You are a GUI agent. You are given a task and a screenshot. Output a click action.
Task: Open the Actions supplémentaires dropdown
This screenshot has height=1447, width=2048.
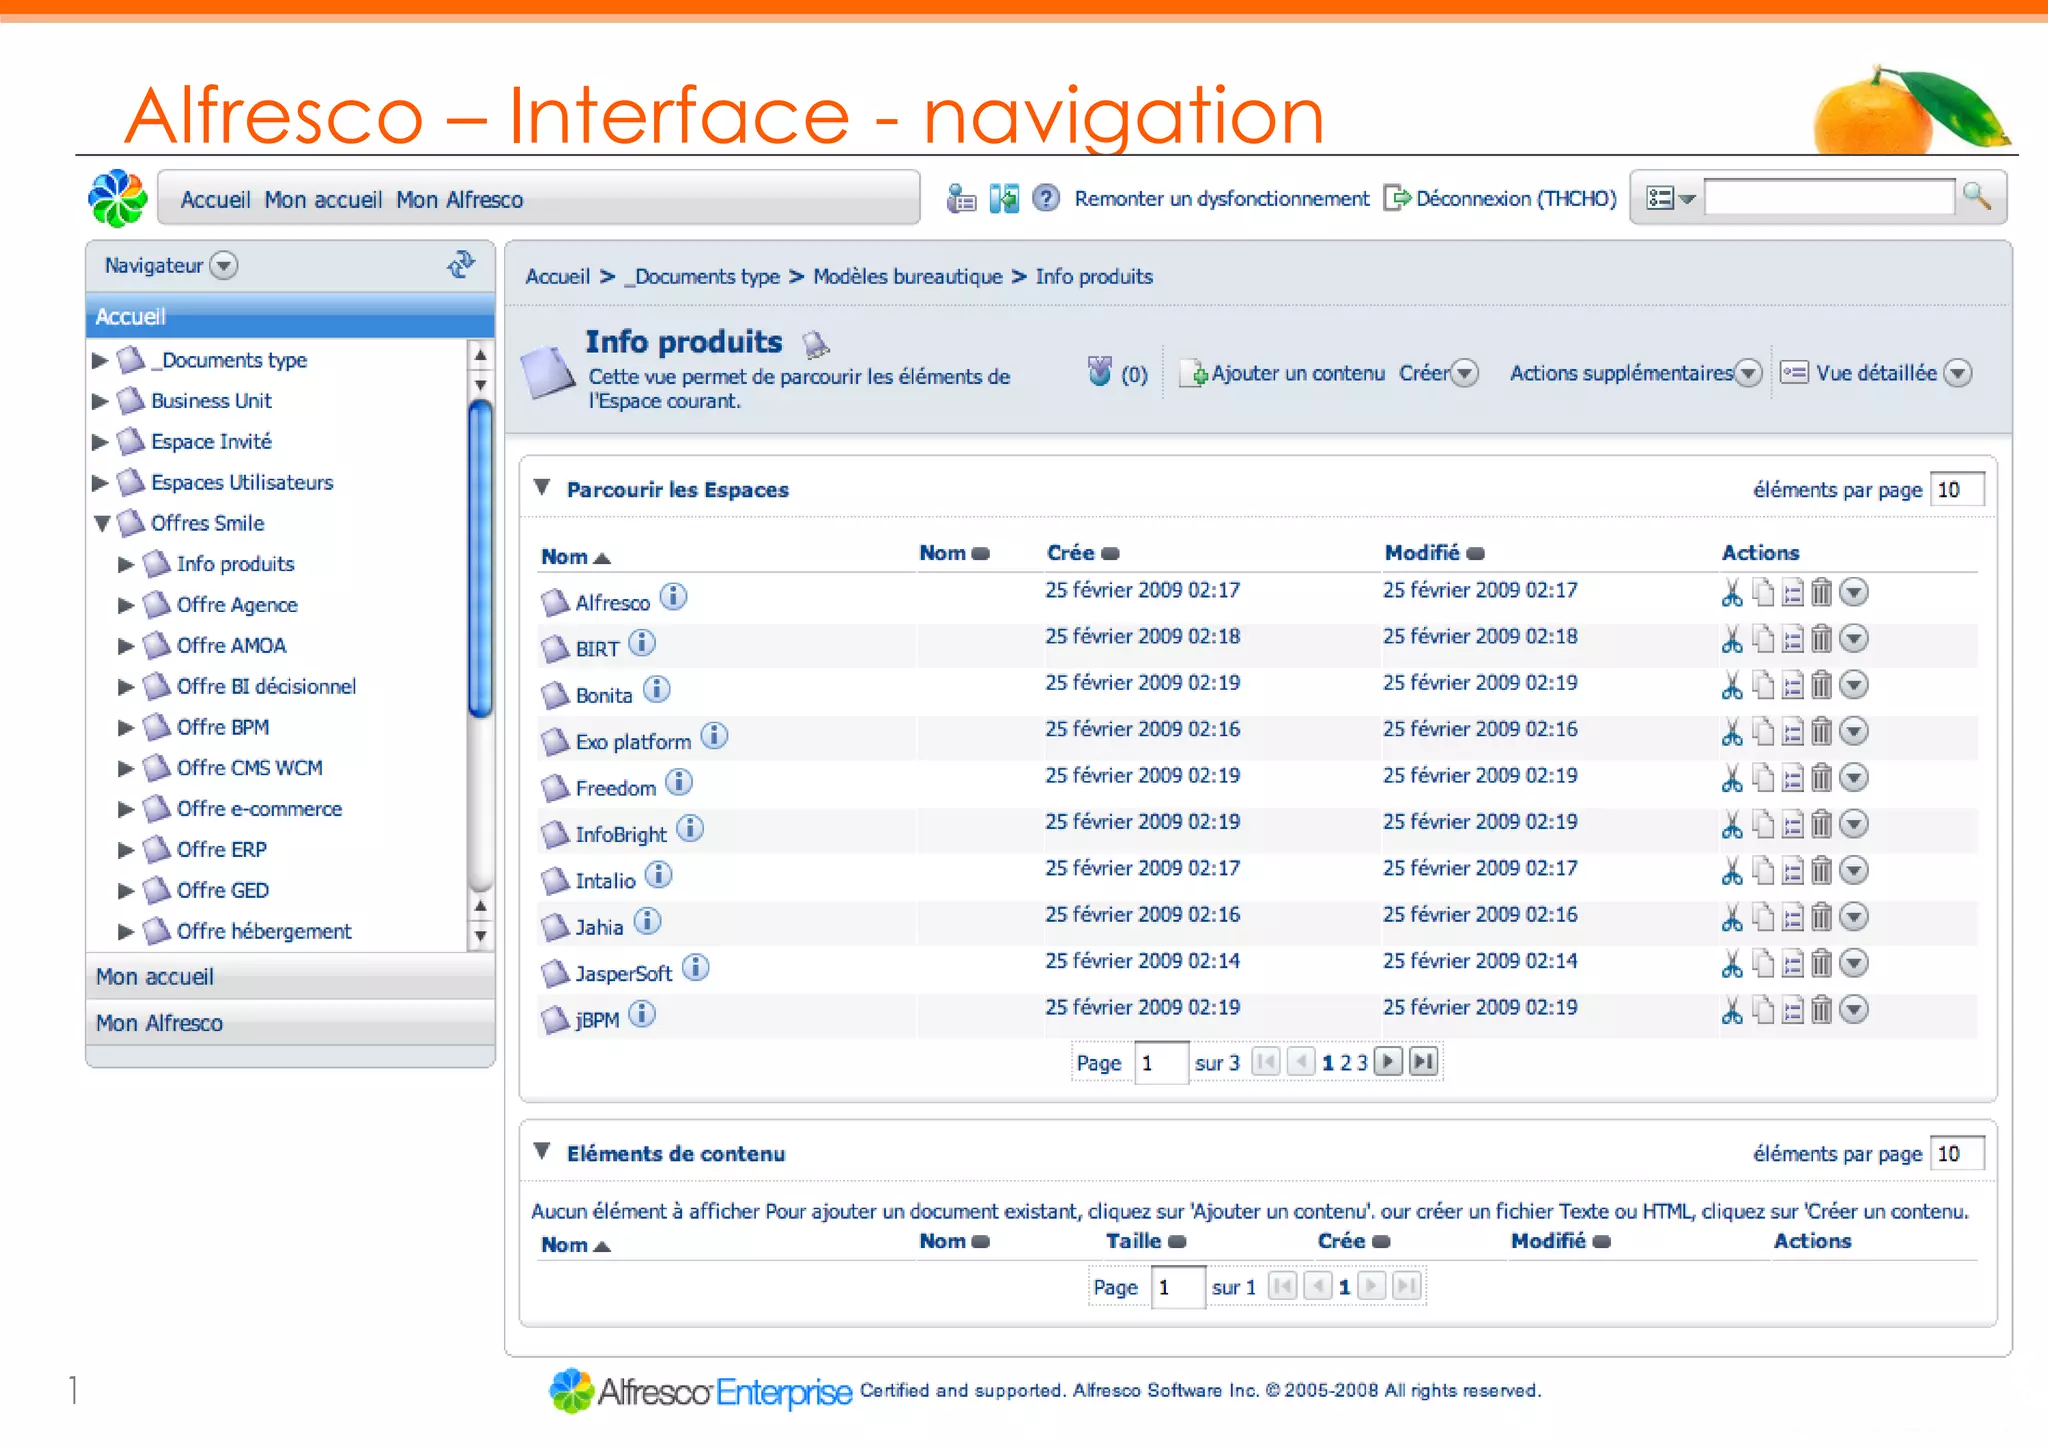(1747, 373)
